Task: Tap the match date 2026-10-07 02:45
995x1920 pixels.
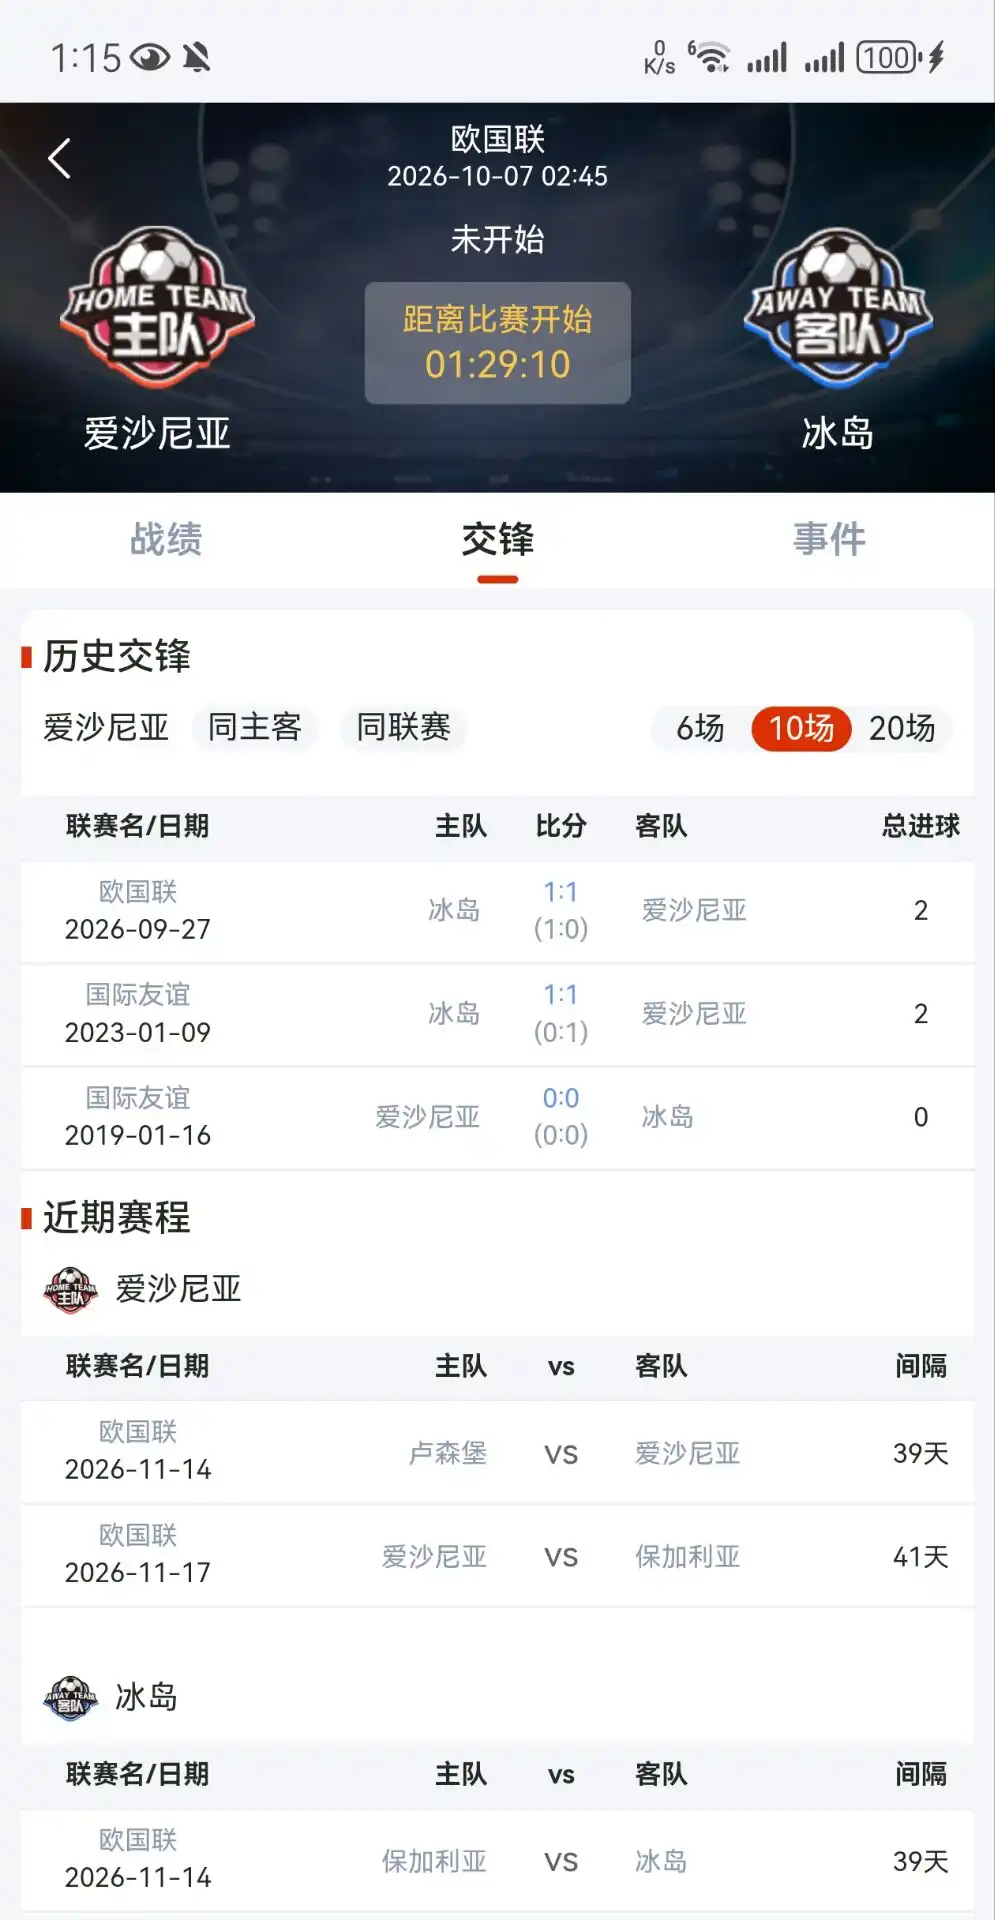Action: click(x=497, y=177)
